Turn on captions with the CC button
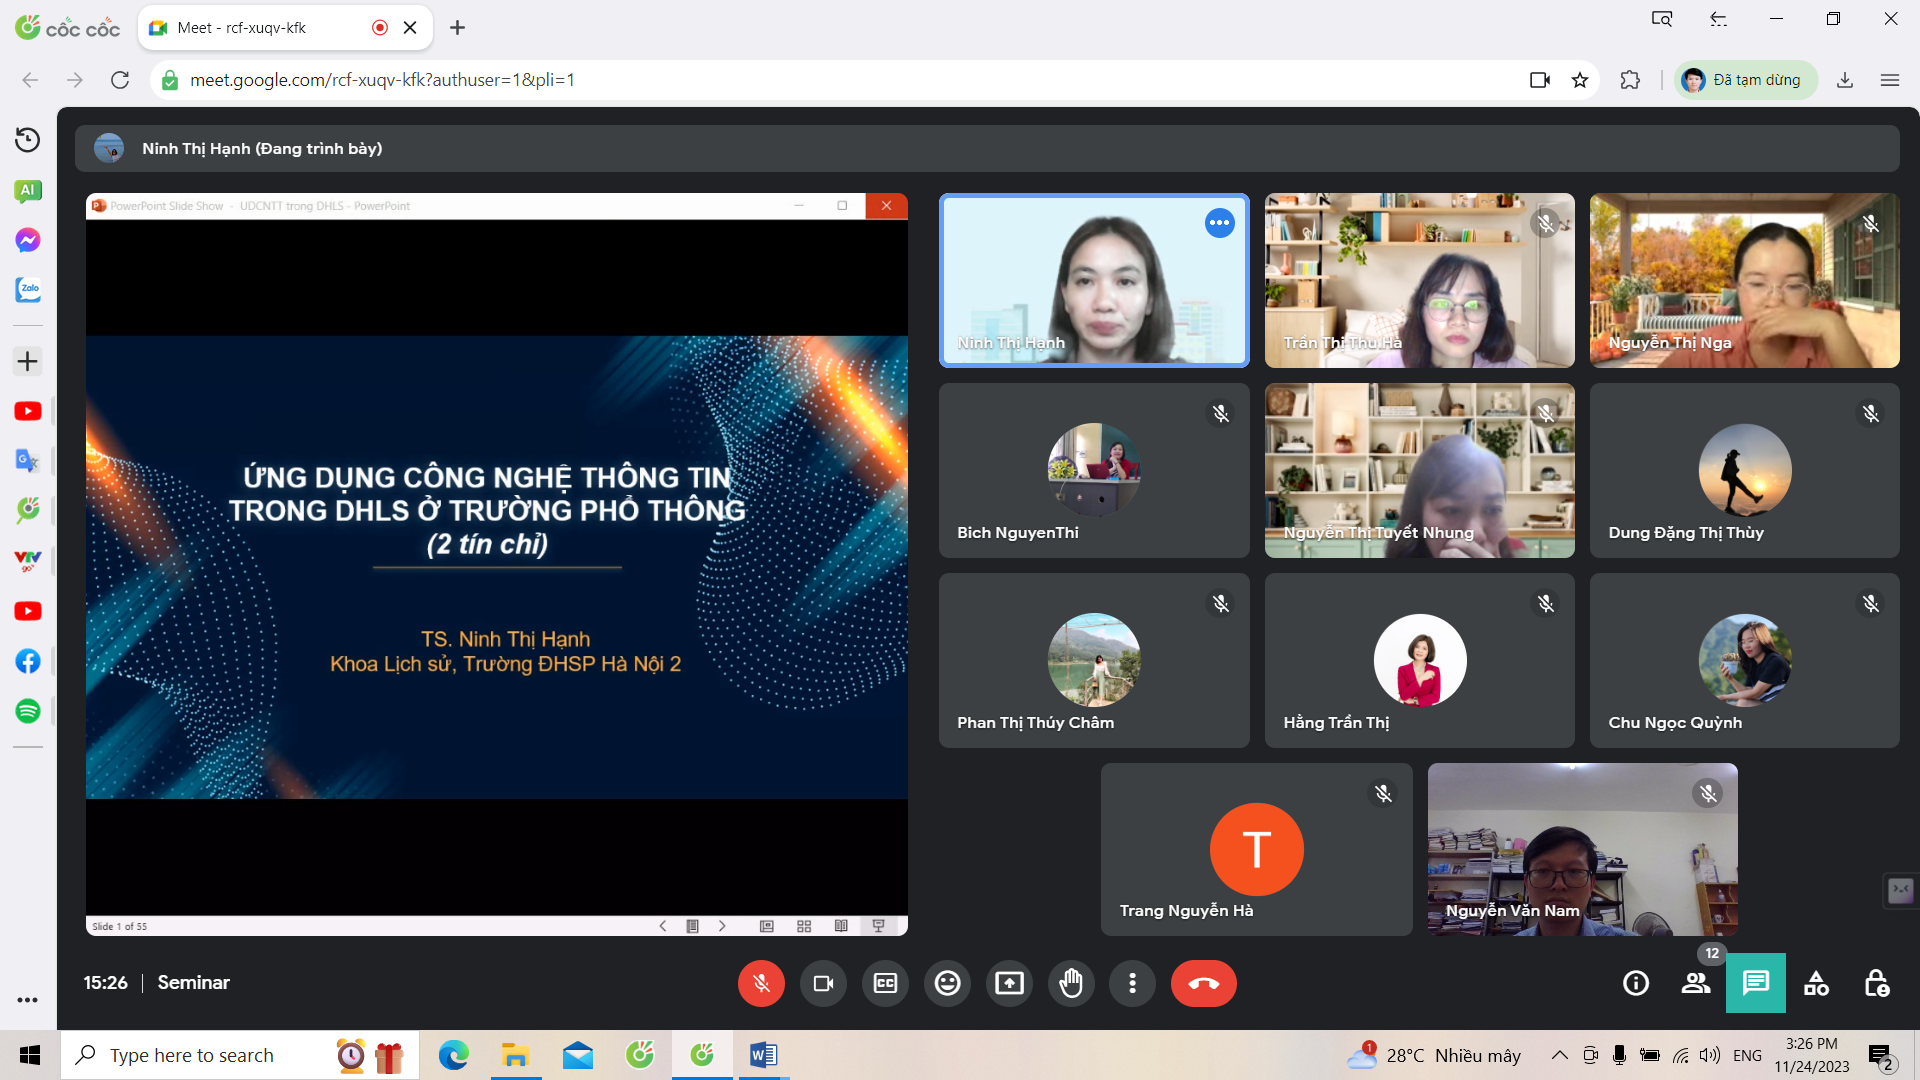The height and width of the screenshot is (1080, 1920). click(885, 984)
